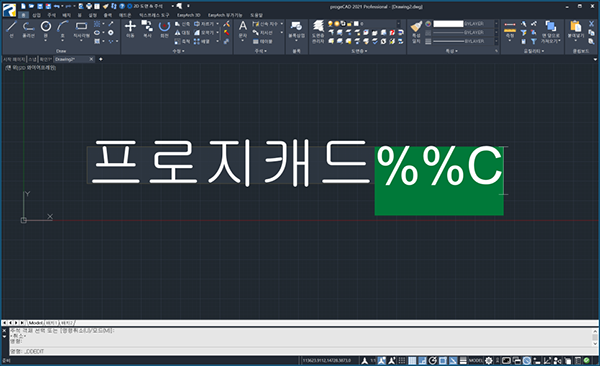This screenshot has height=366, width=600.
Task: Select the large A text tool
Action: (243, 26)
